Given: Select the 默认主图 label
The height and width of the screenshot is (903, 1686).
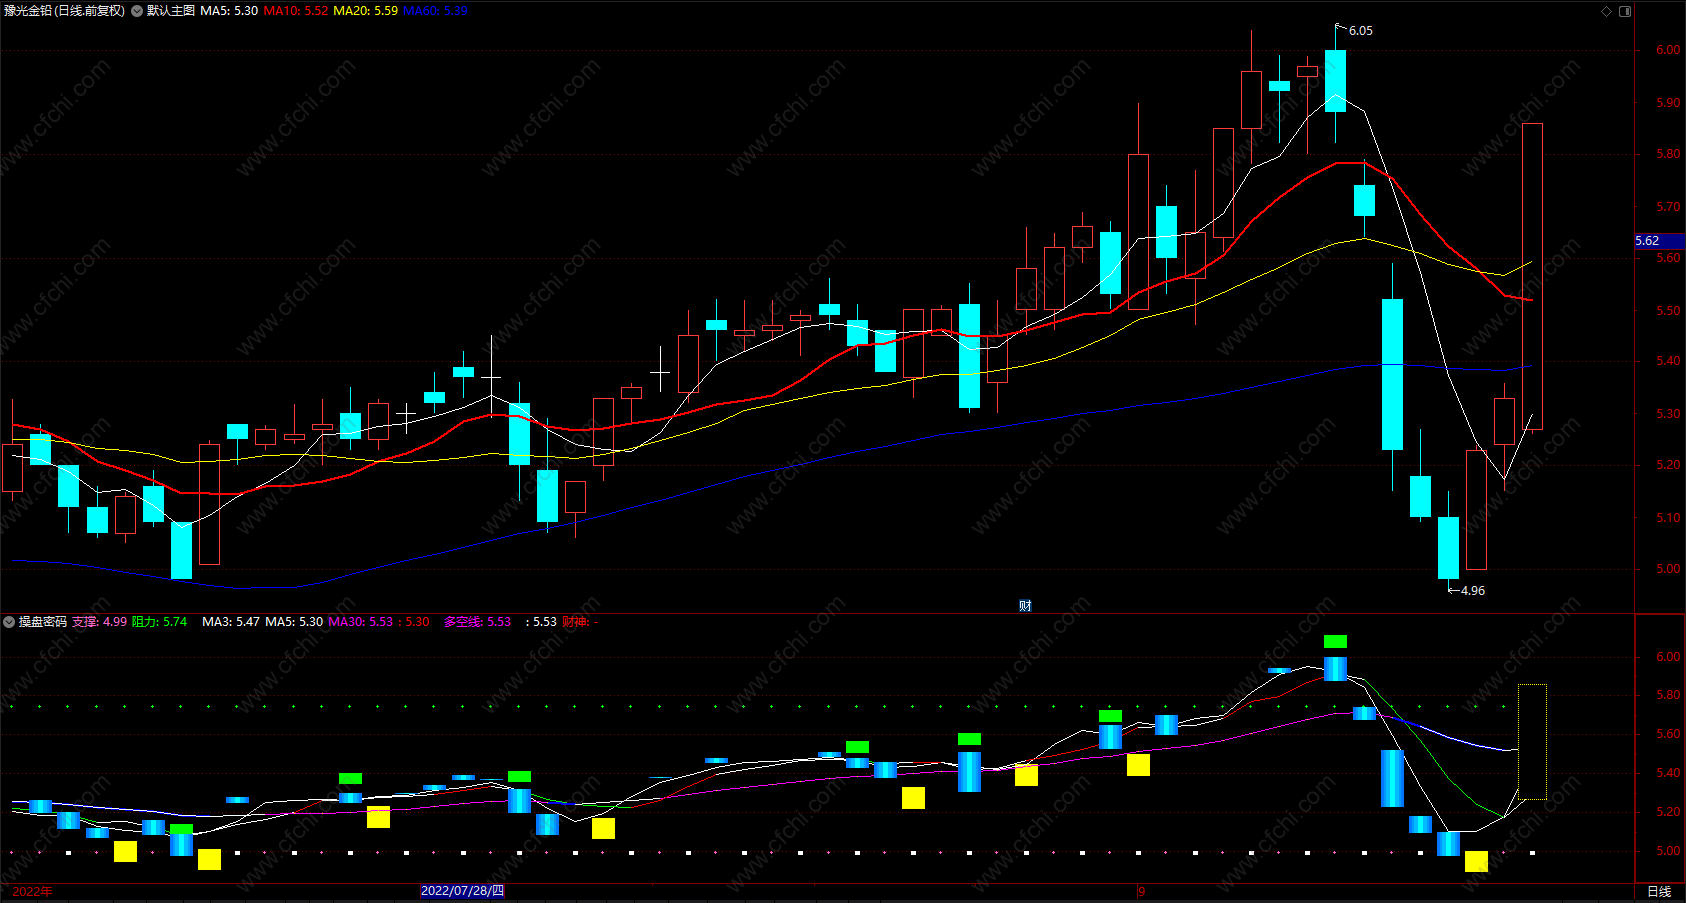Looking at the screenshot, I should 171,11.
